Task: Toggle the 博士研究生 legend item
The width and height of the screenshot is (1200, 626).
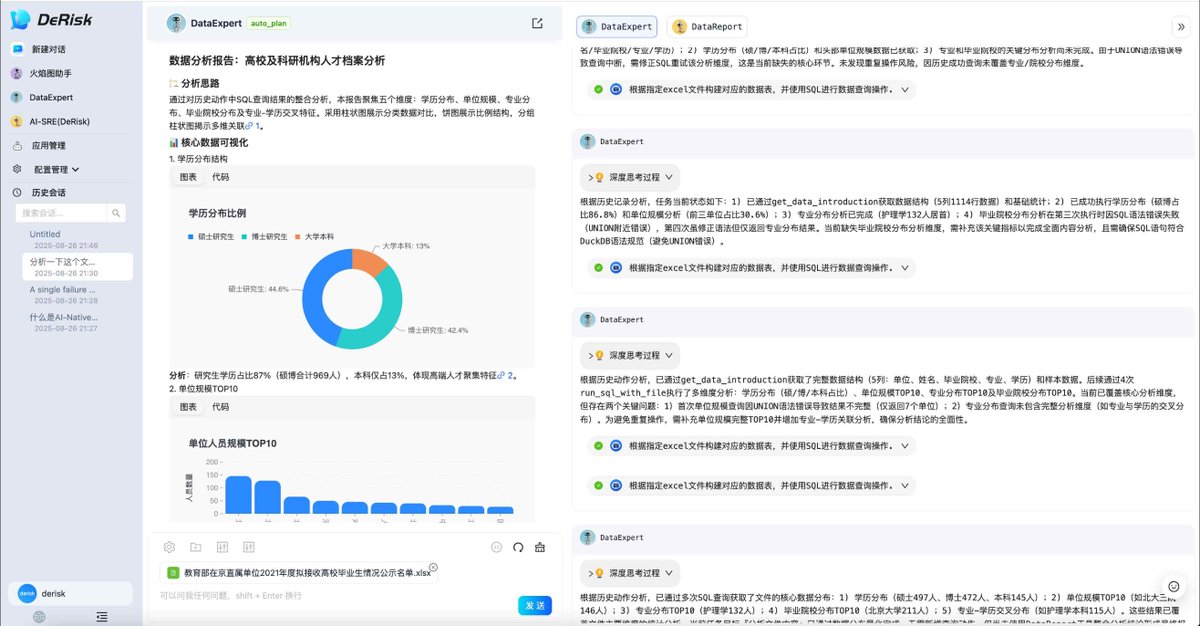Action: point(262,237)
